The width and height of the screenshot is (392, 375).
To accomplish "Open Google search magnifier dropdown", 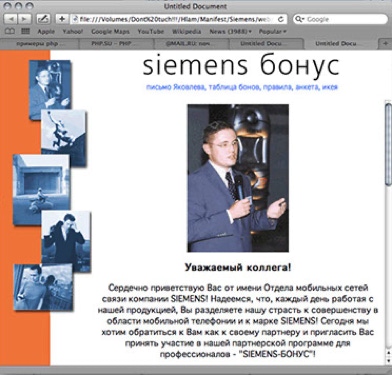I will pos(300,19).
